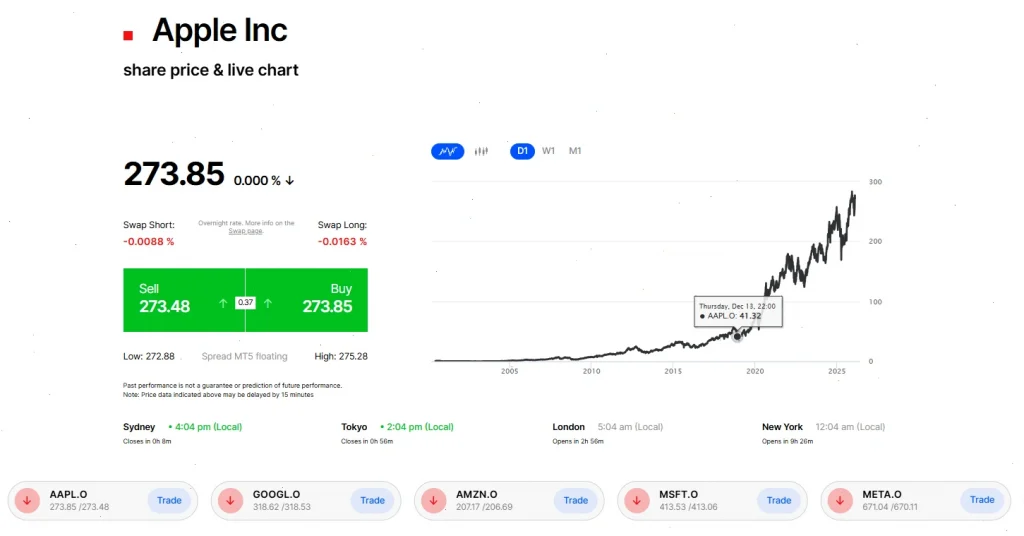Select the W1 weekly timeframe
This screenshot has height=536, width=1024.
point(549,151)
